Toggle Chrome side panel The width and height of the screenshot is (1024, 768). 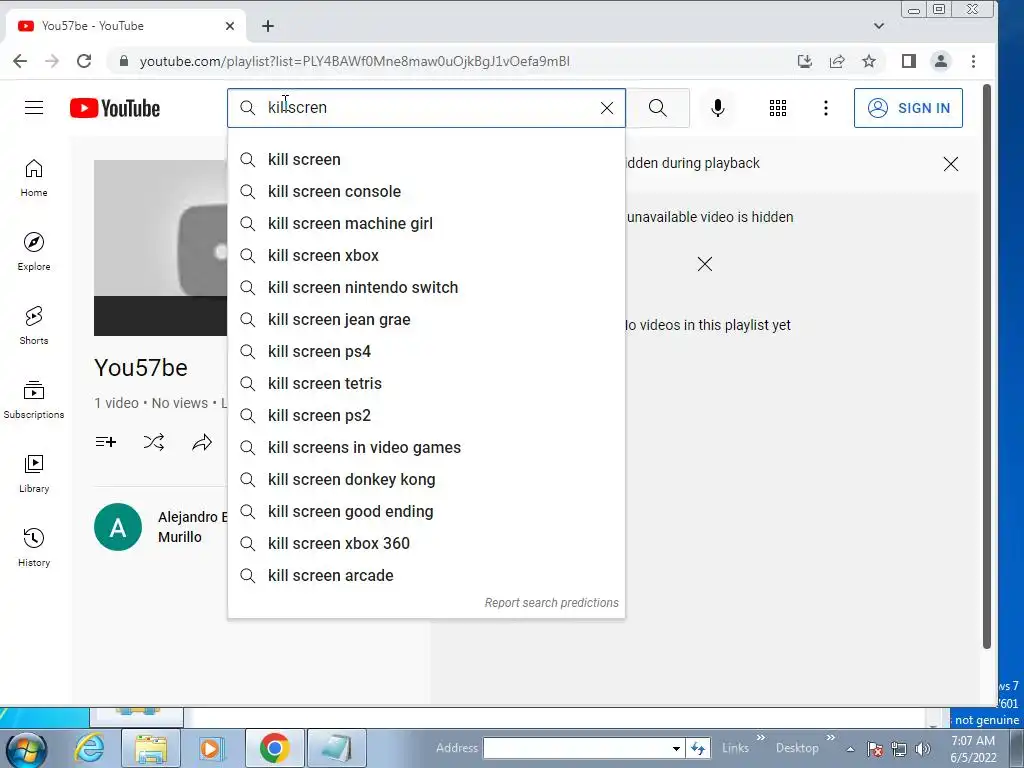click(x=908, y=61)
